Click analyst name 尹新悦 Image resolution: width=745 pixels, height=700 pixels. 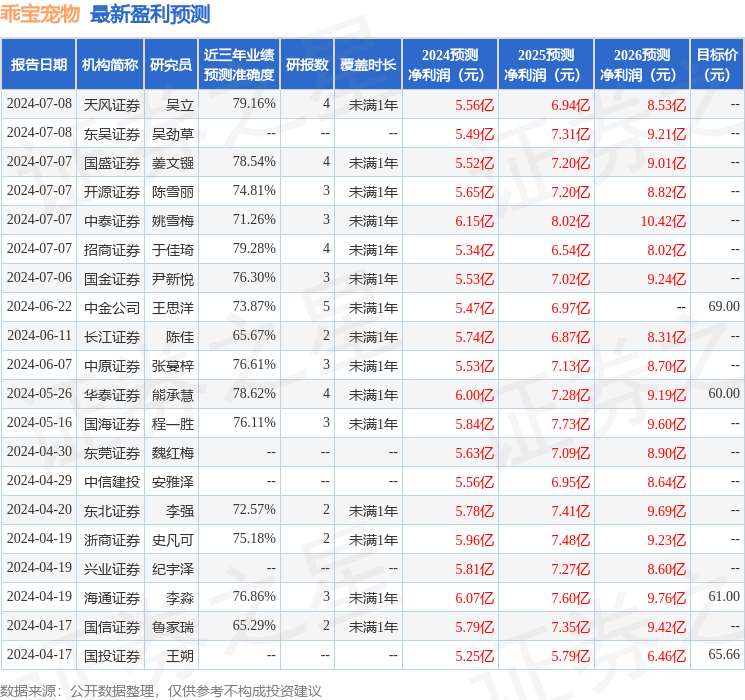tap(172, 279)
